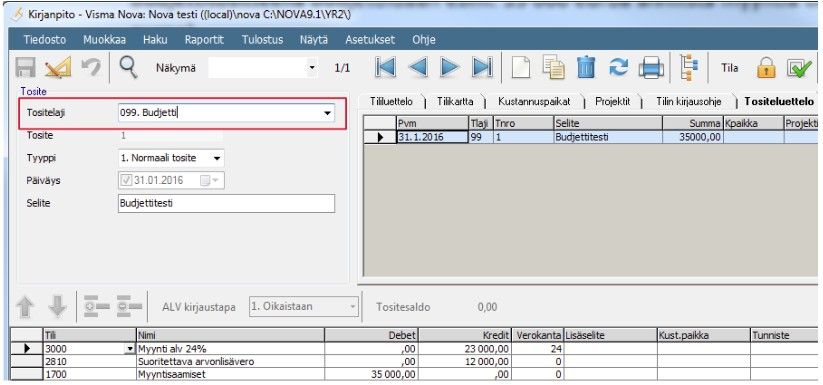Move entry row up arrow
The image size is (823, 385).
tap(26, 307)
